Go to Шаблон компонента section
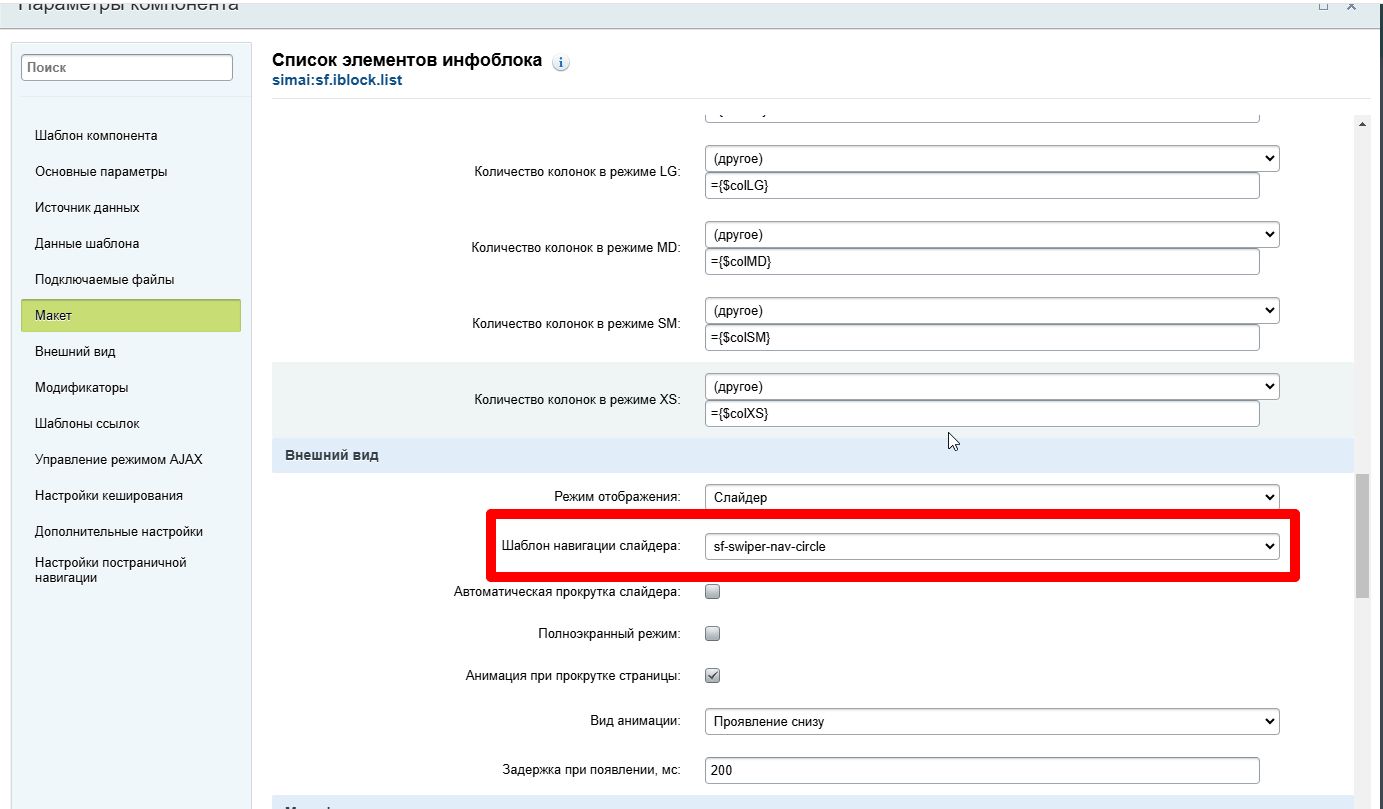This screenshot has height=809, width=1383. tap(96, 136)
